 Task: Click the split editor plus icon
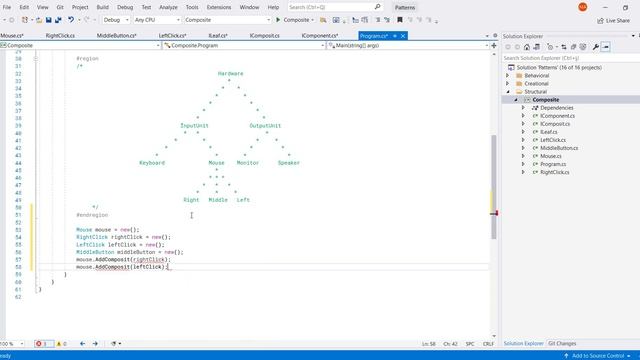point(494,45)
